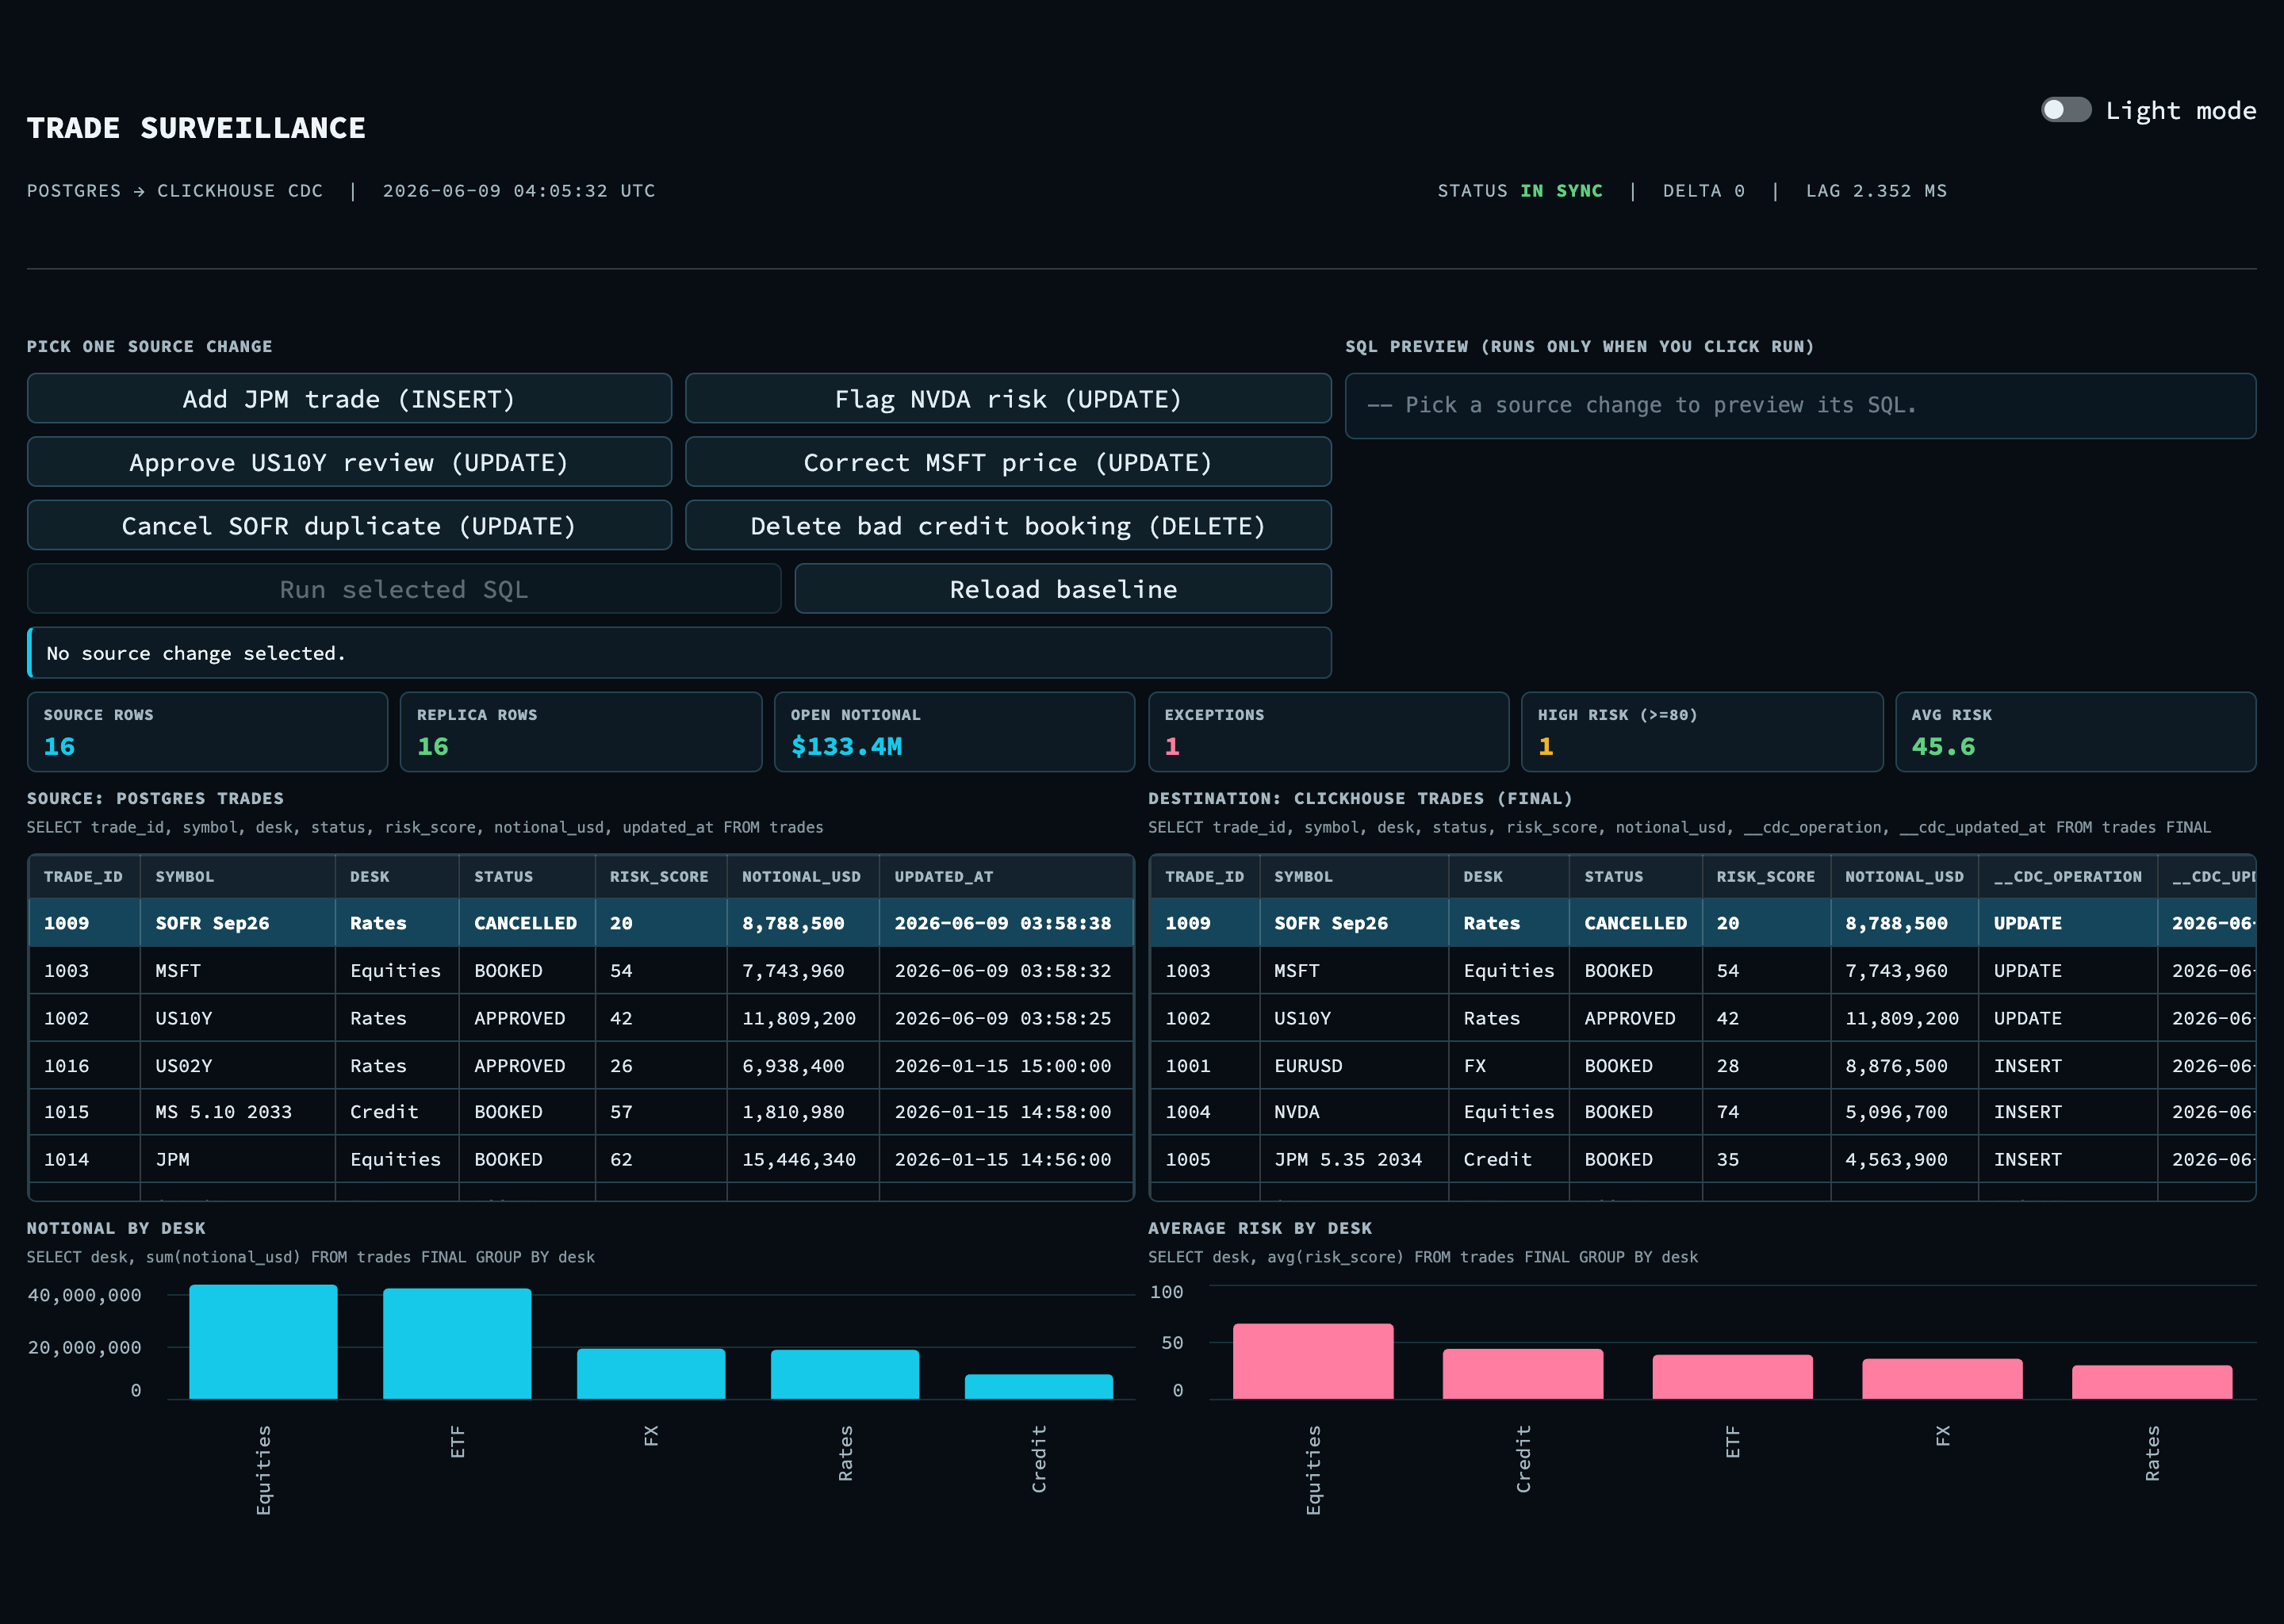Select Cancel SOFR duplicate (UPDATE)
2284x1624 pixels.
(349, 526)
